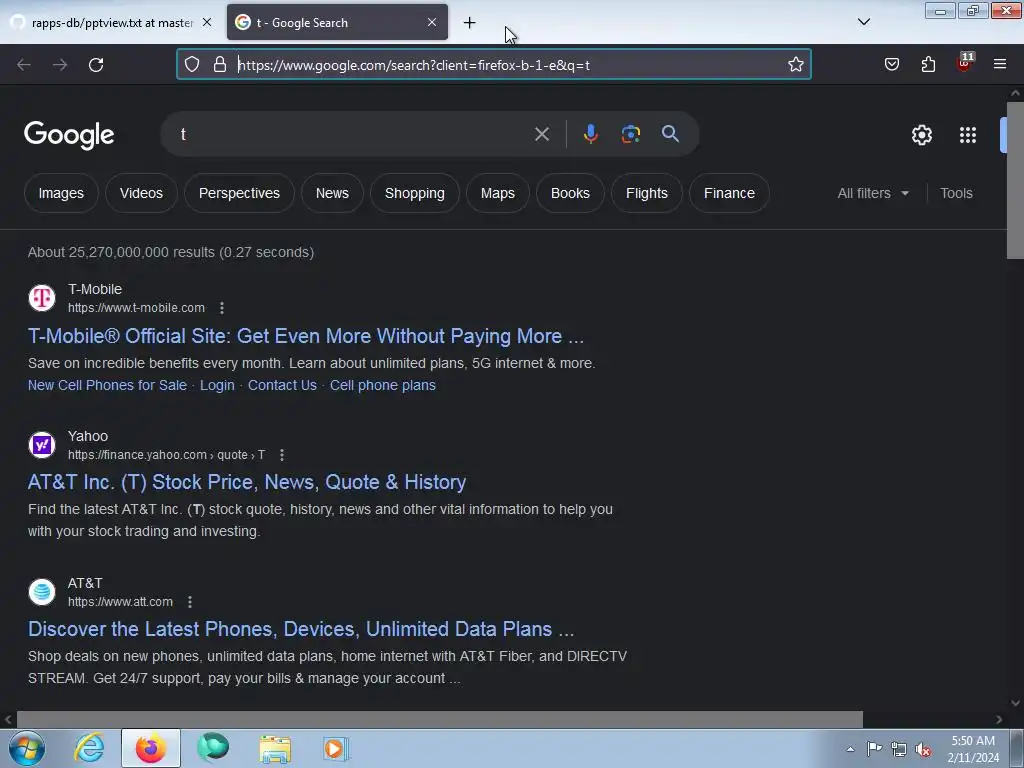View site security lock information
The image size is (1024, 768).
pyautogui.click(x=220, y=64)
